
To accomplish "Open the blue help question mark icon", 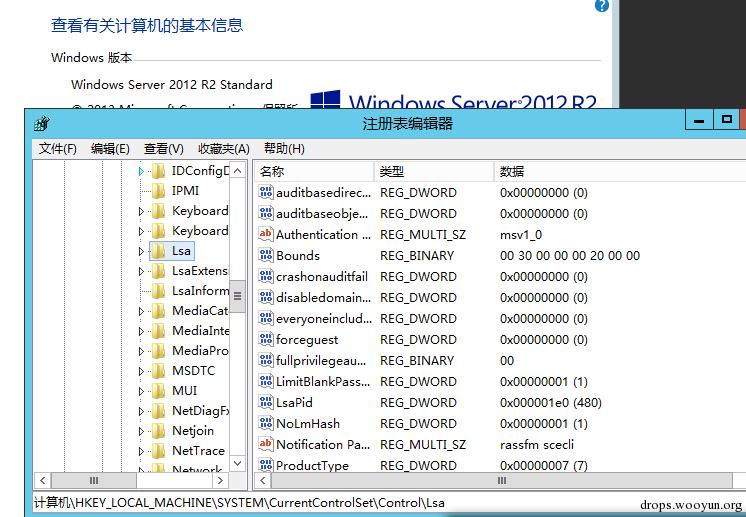I will point(602,6).
